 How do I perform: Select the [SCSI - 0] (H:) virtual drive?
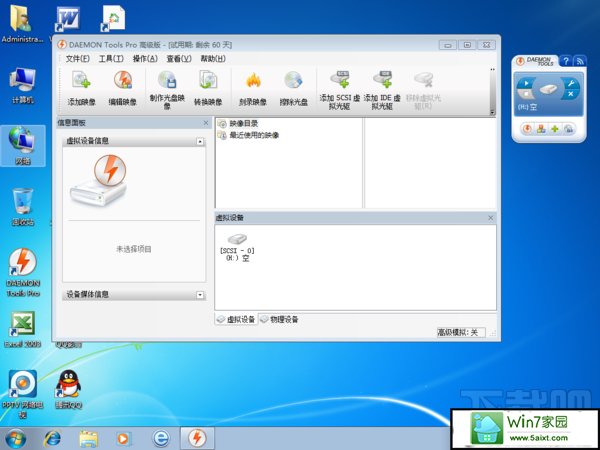237,247
